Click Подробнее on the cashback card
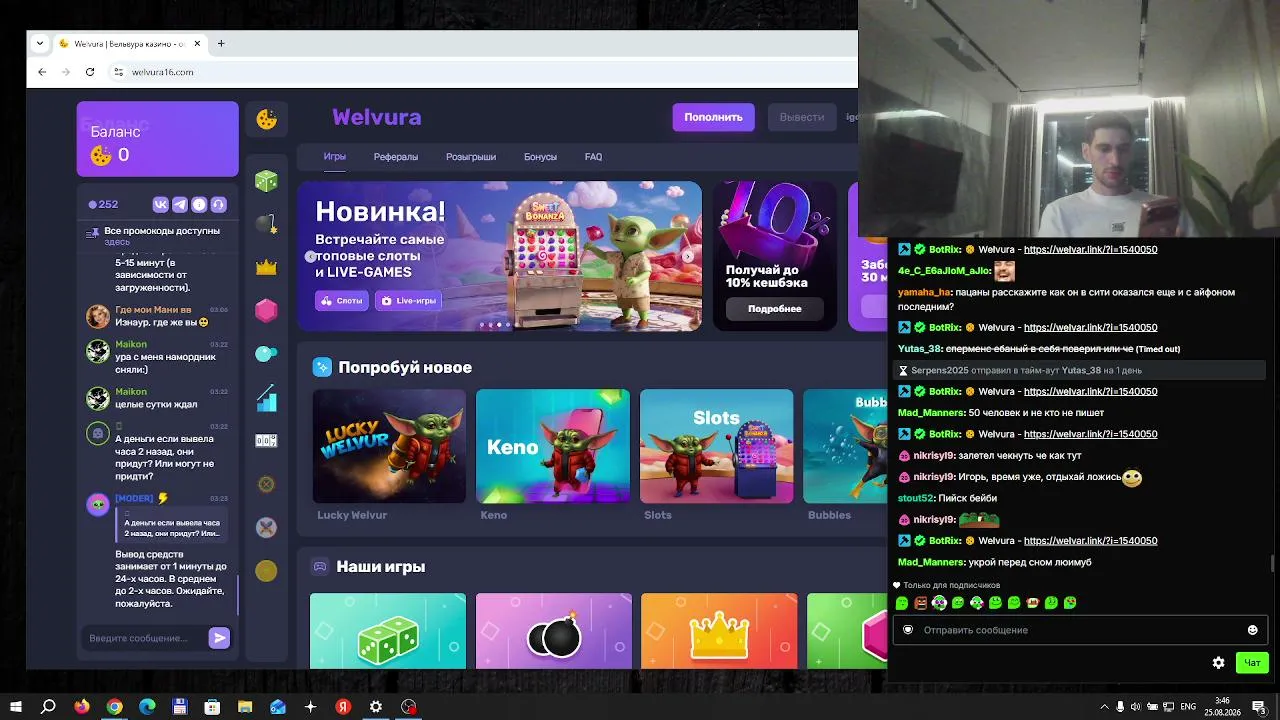Screen dimensions: 1280x720 click(x=775, y=309)
